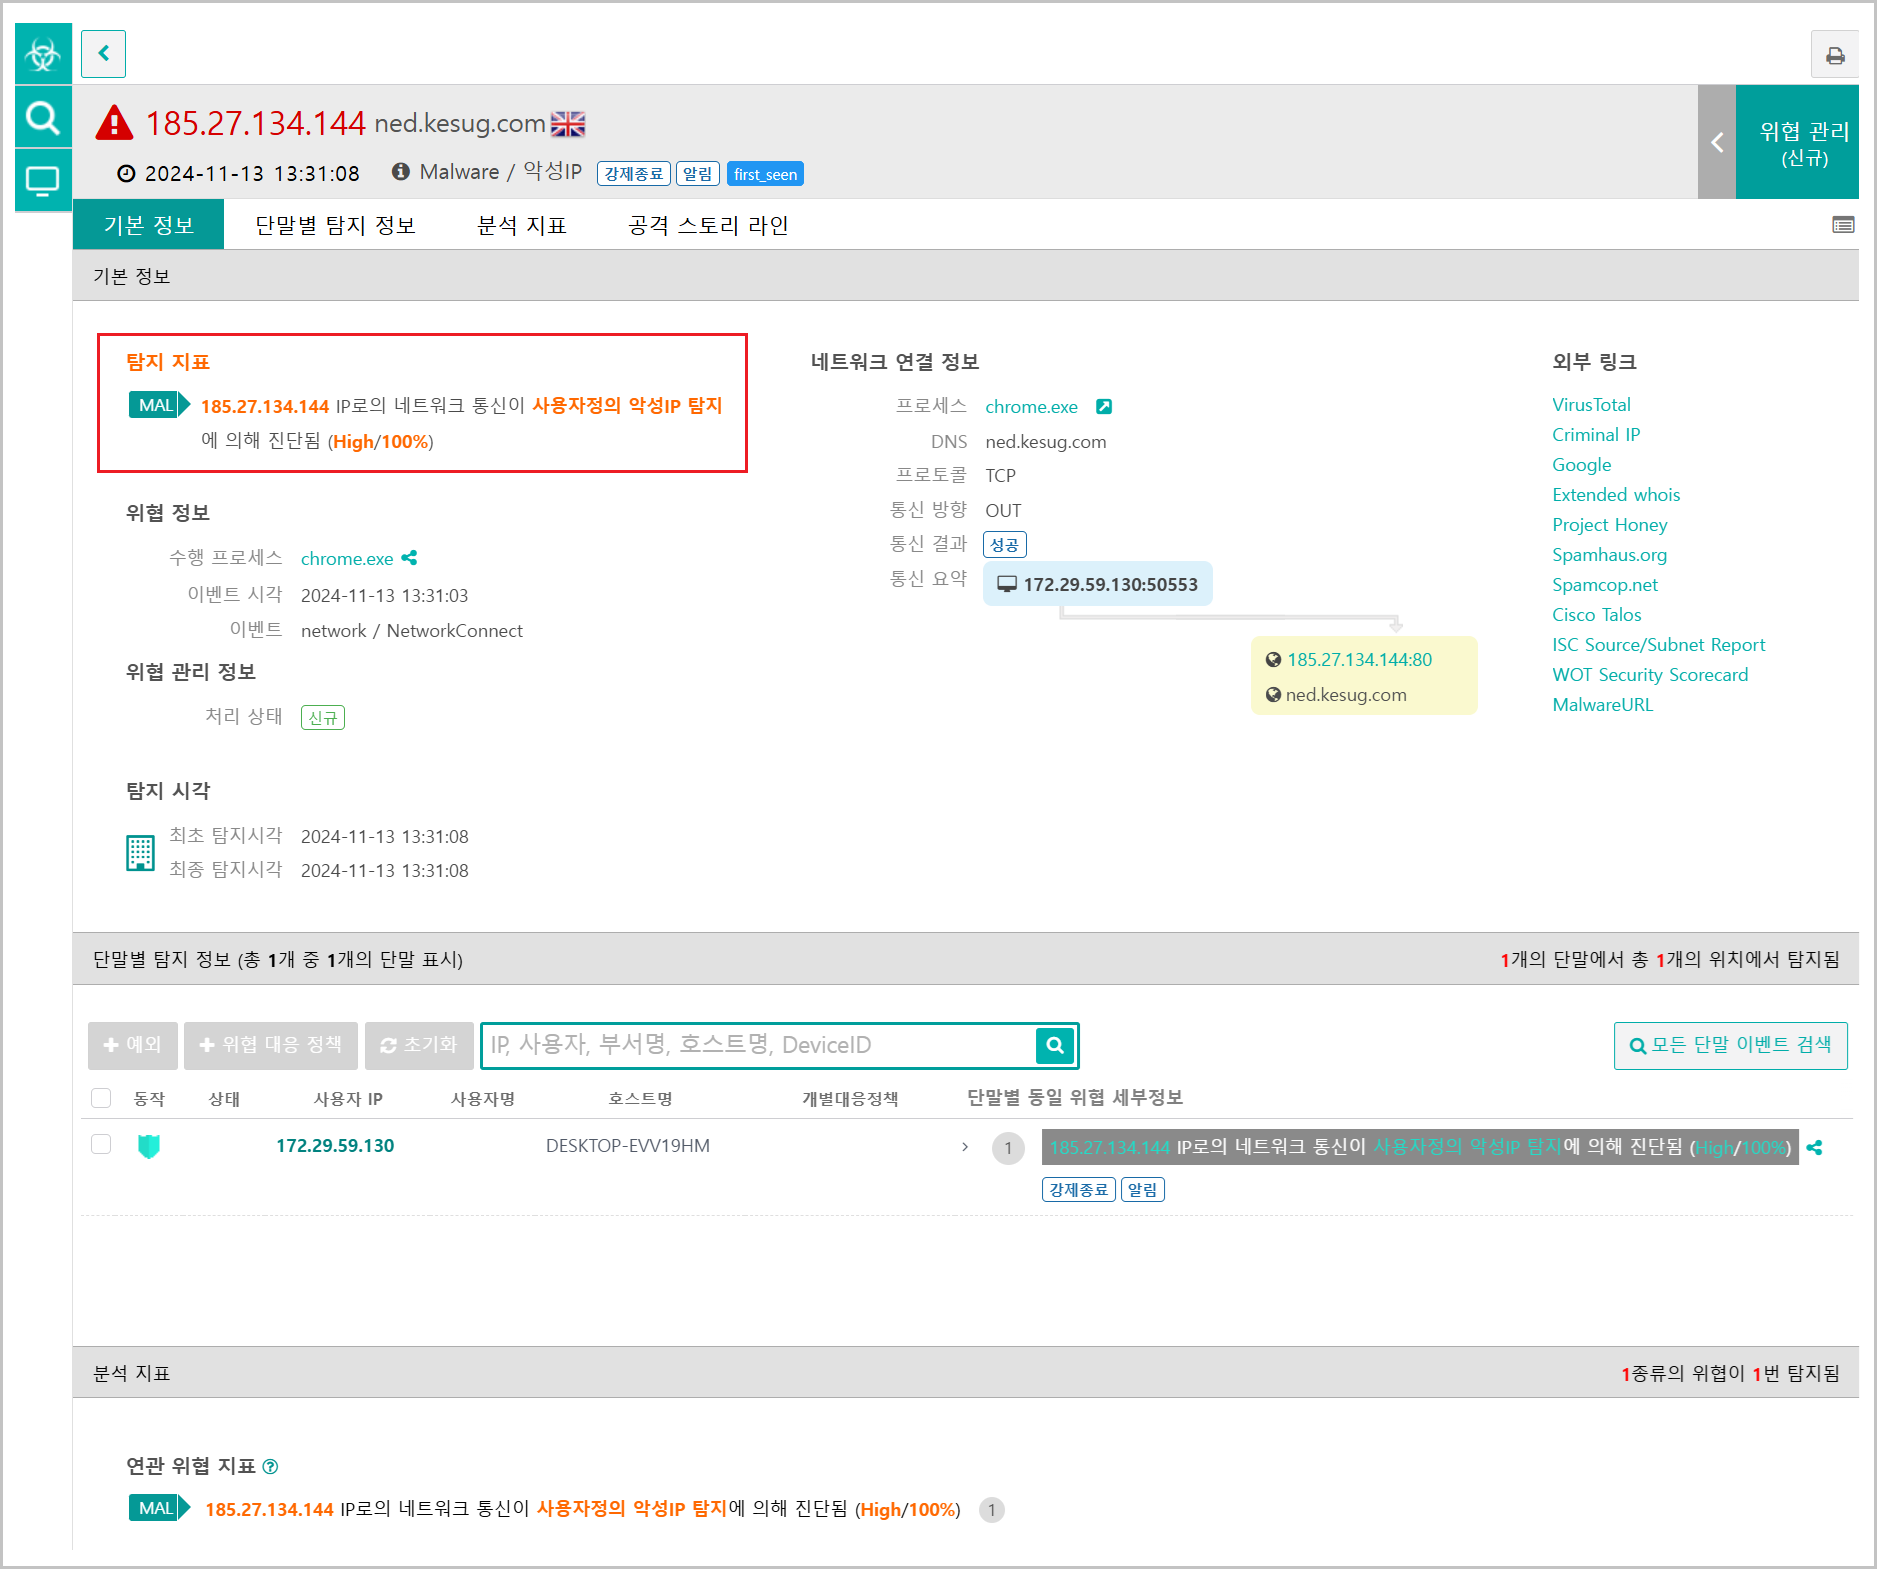Click the 위협 대응 정책 button
Viewport: 1877px width, 1569px height.
click(271, 1045)
